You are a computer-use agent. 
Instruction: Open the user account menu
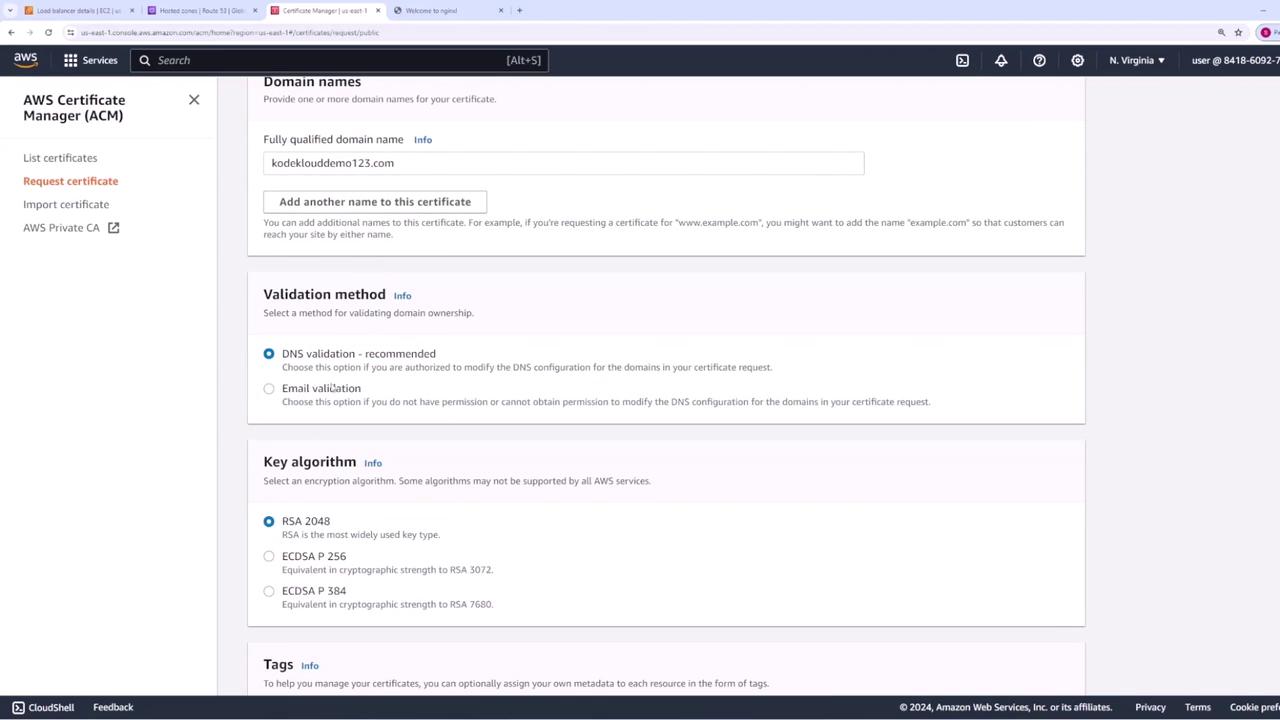coord(1235,60)
